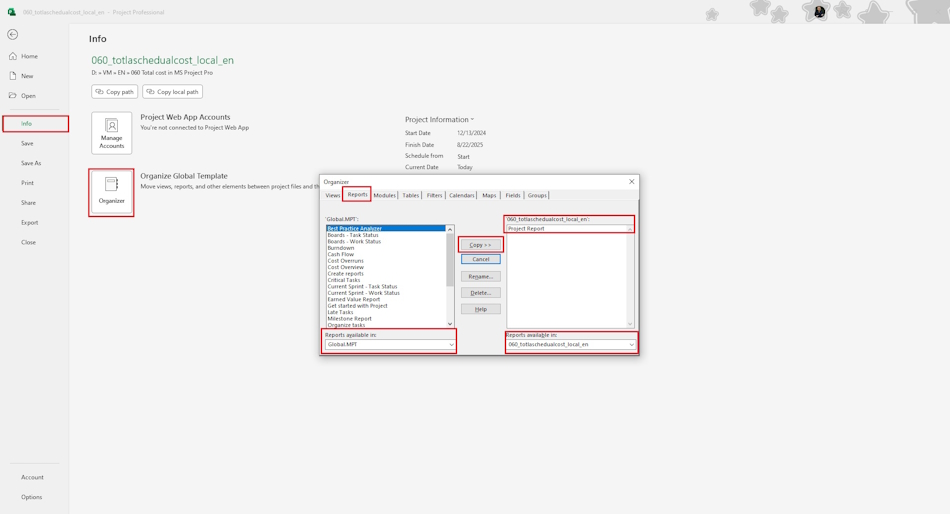Choose Save As in the sidebar
The width and height of the screenshot is (950, 514).
pos(31,163)
